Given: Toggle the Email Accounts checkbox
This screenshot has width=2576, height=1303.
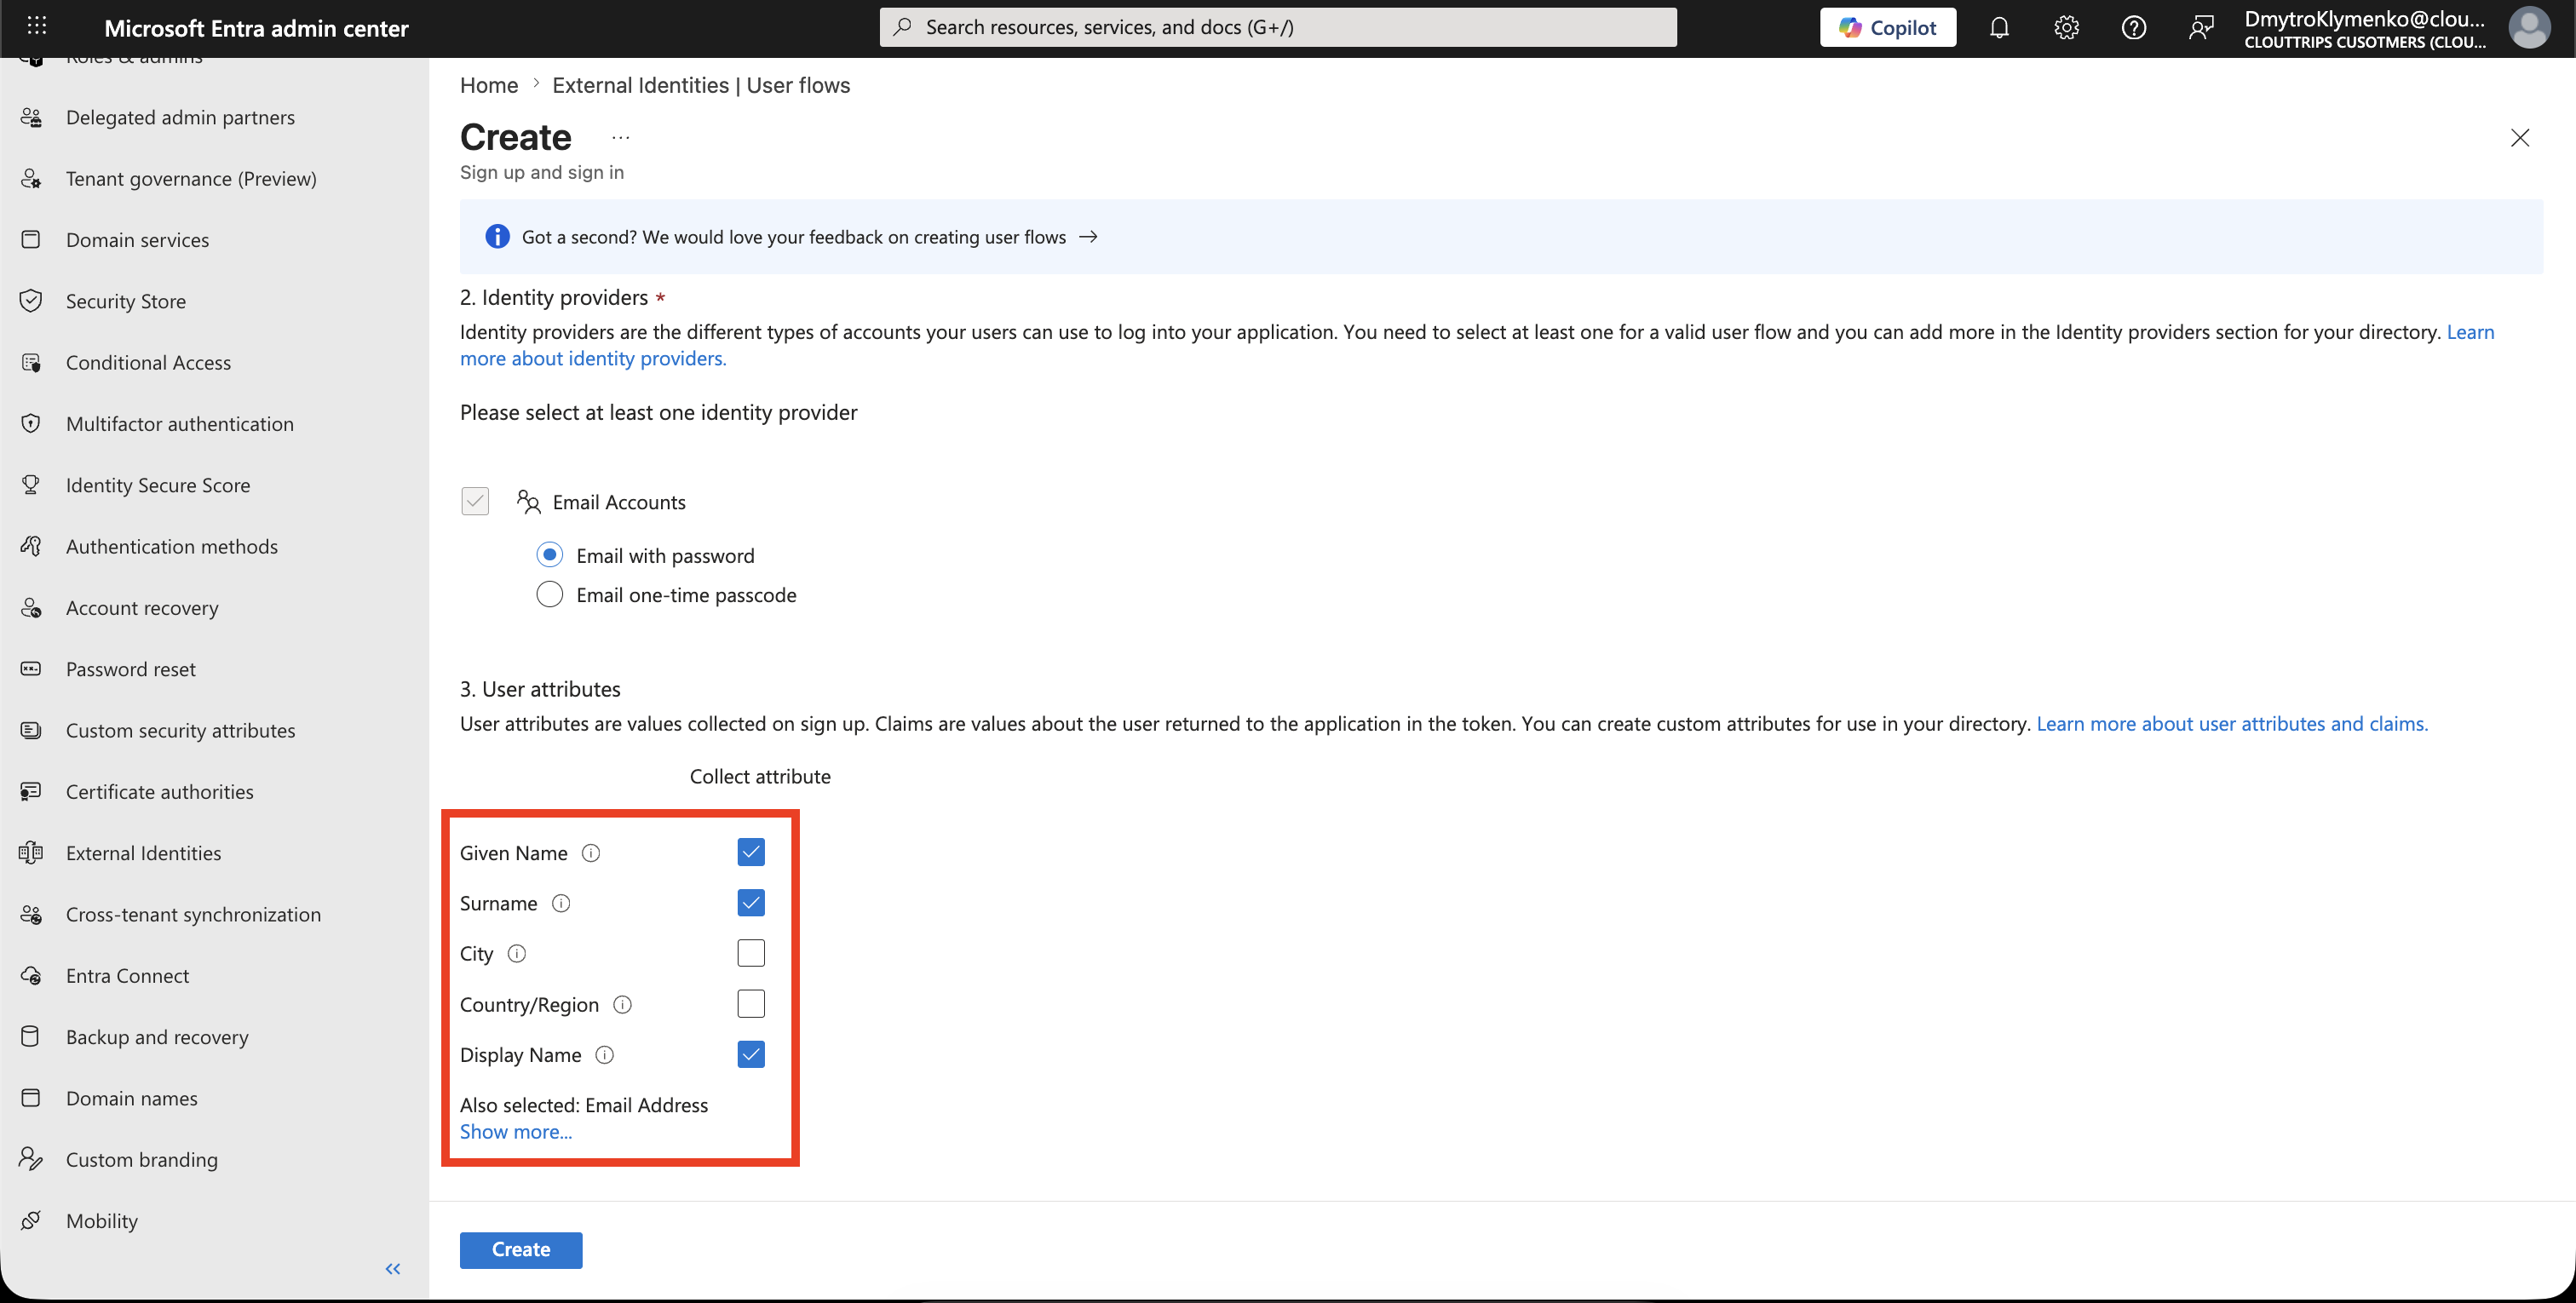Looking at the screenshot, I should [x=475, y=502].
